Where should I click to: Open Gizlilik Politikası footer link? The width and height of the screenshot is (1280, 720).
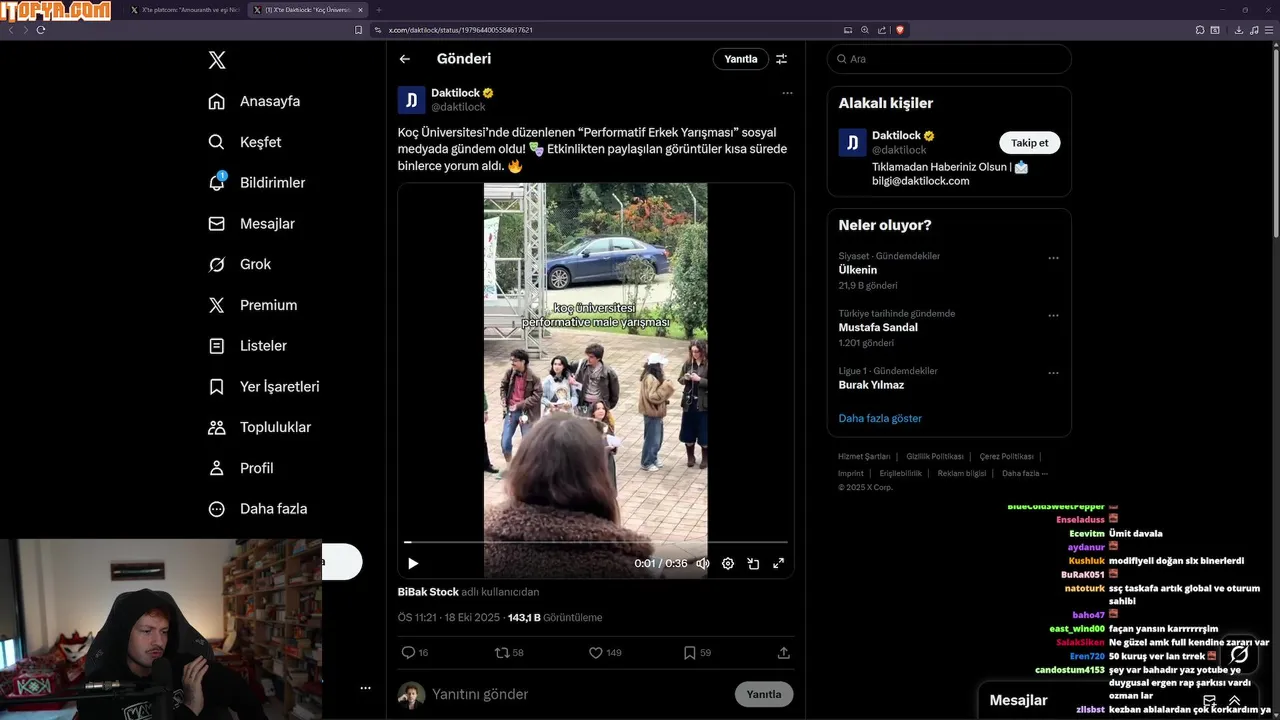tap(935, 456)
